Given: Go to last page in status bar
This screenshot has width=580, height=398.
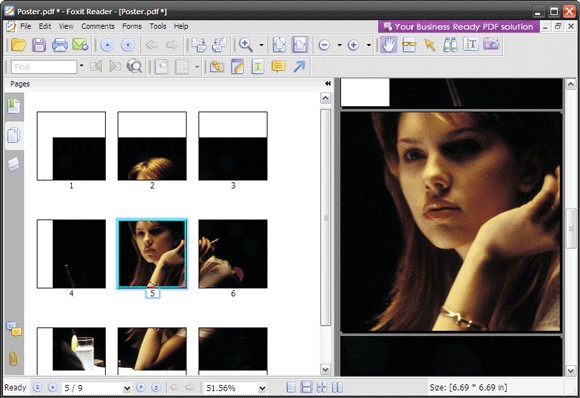Looking at the screenshot, I should 156,387.
